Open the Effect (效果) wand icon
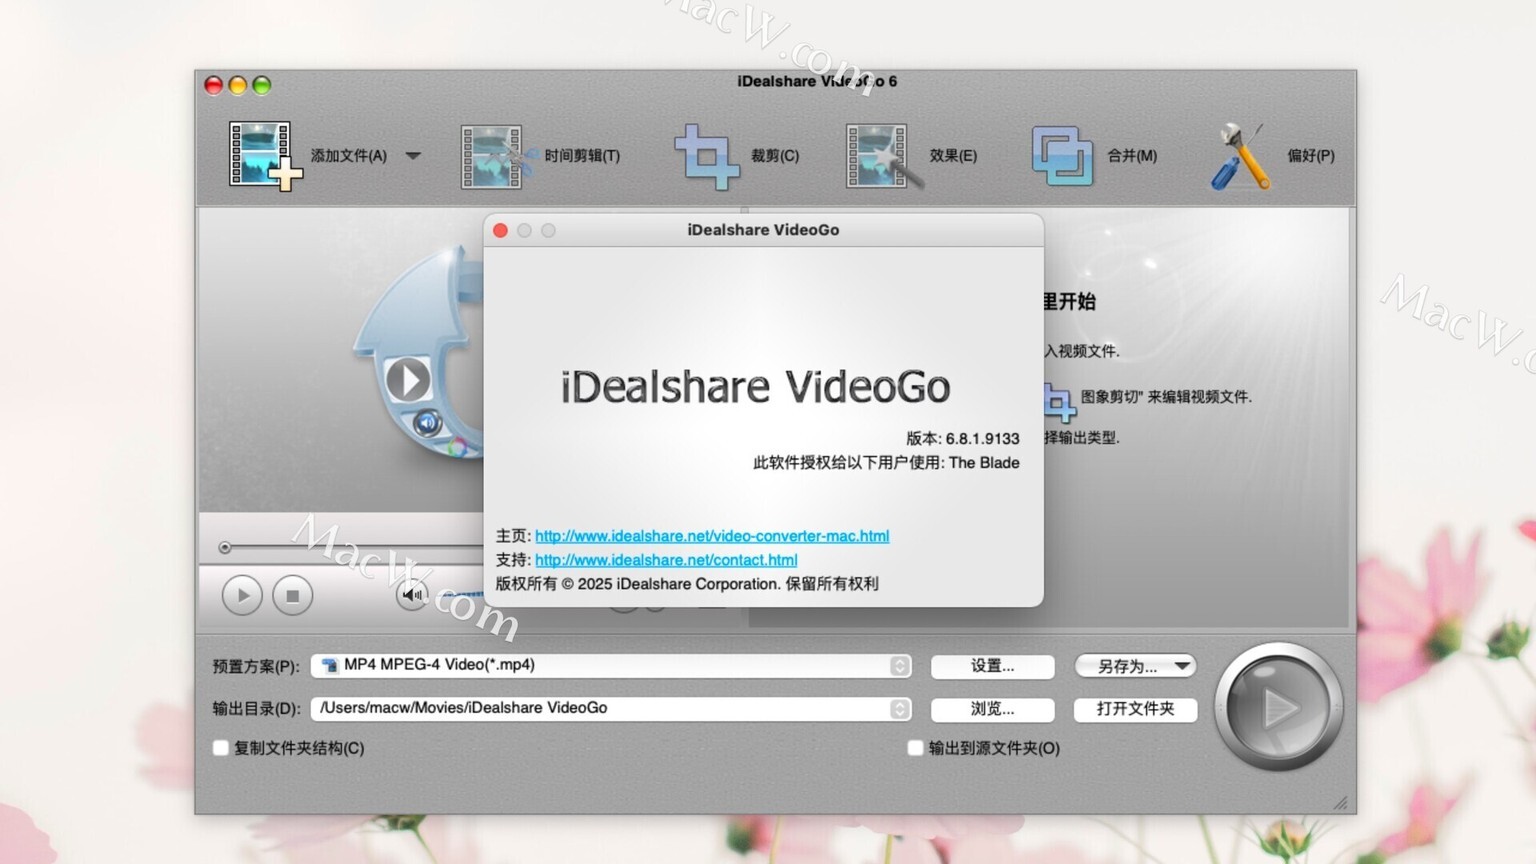 point(884,156)
